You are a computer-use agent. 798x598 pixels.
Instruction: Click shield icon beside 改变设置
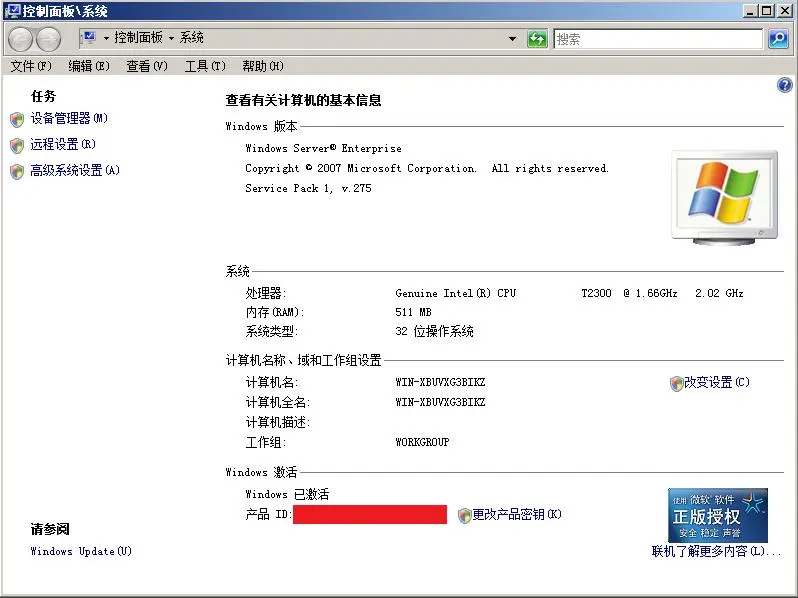click(x=676, y=384)
